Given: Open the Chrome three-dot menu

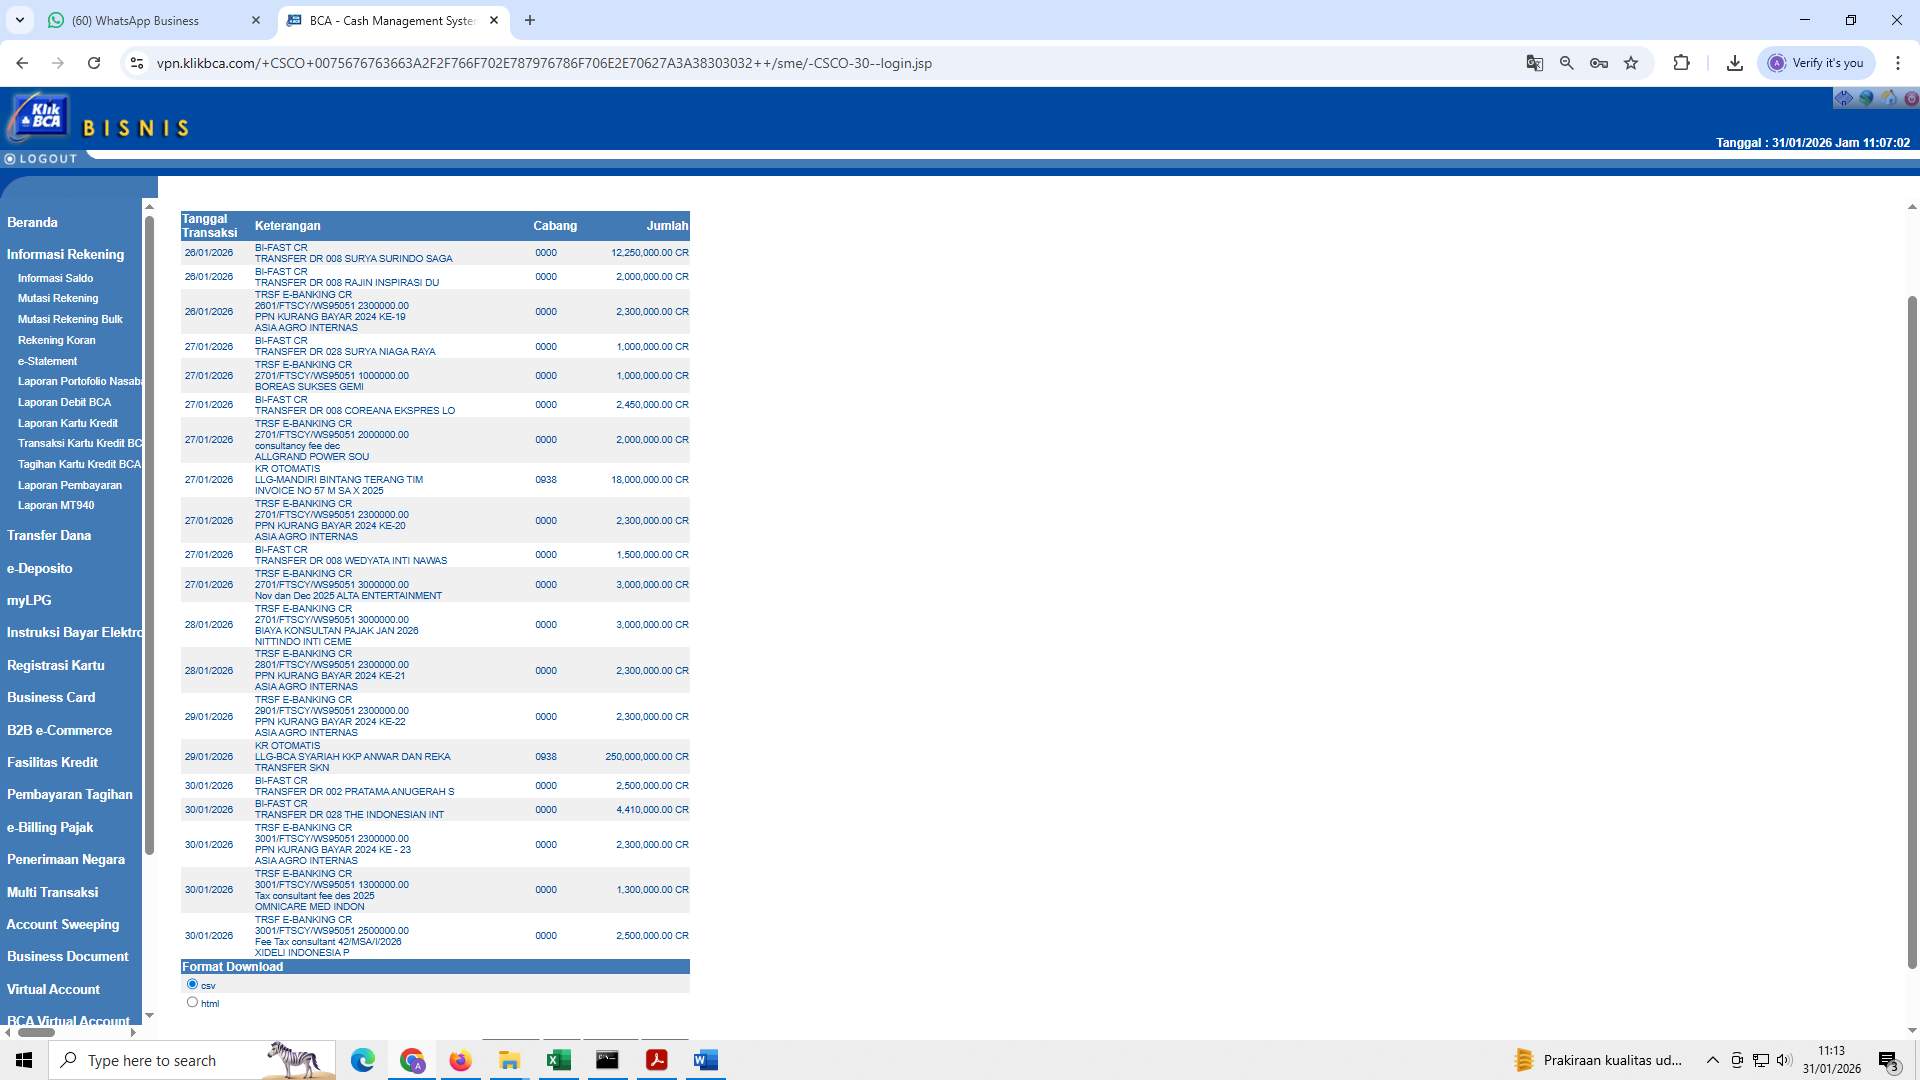Looking at the screenshot, I should (1899, 62).
